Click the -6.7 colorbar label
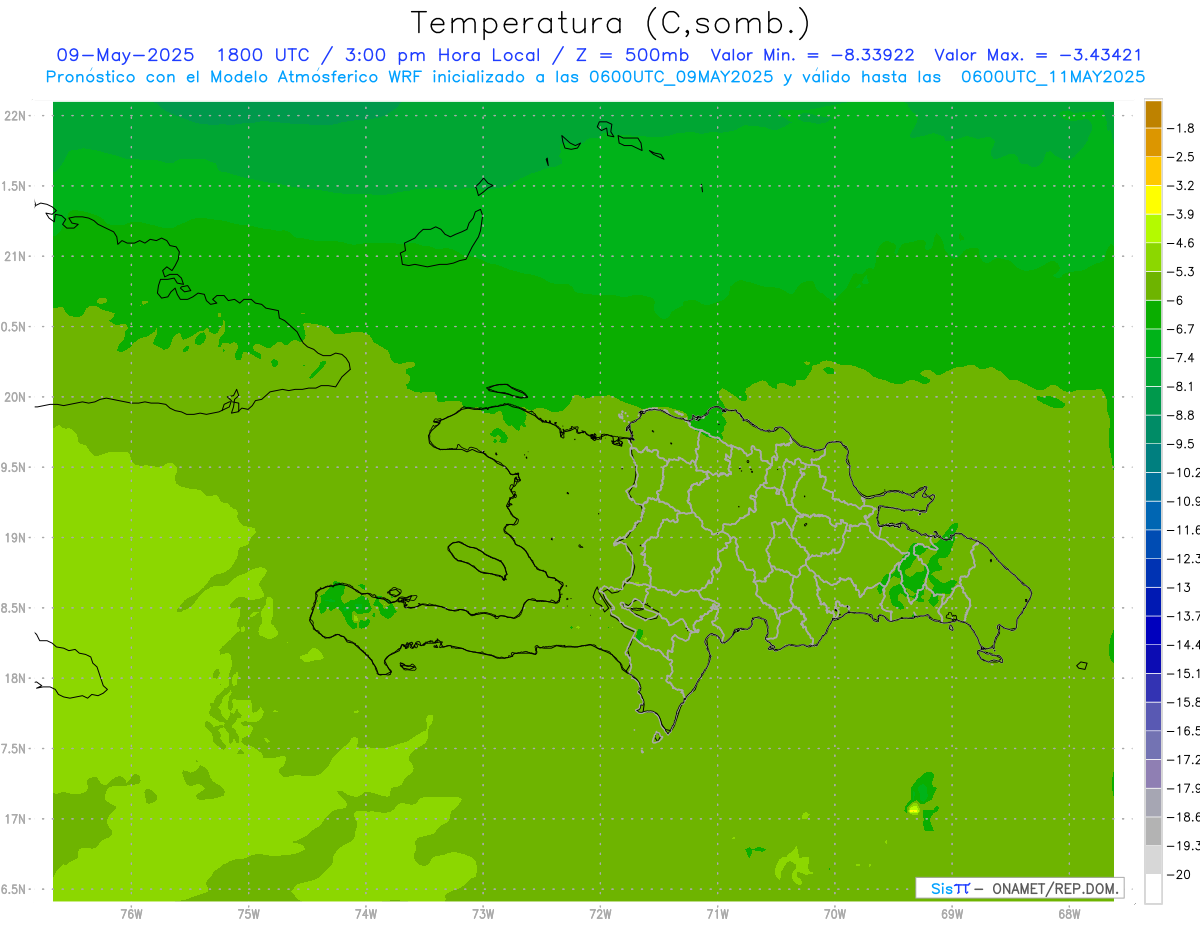 coord(1180,329)
